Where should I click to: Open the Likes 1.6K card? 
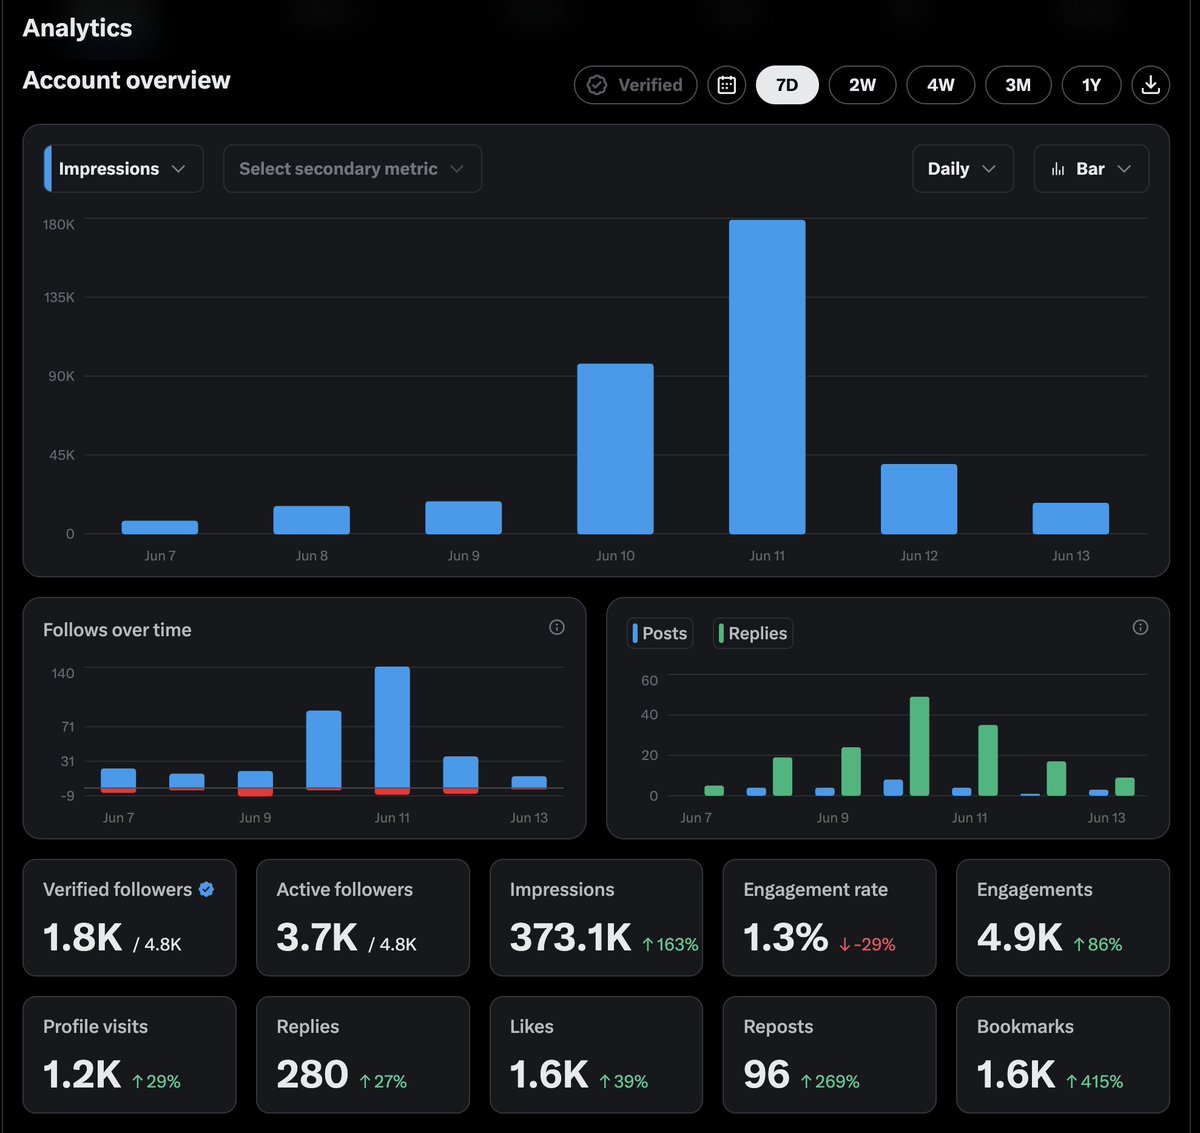pyautogui.click(x=596, y=1054)
